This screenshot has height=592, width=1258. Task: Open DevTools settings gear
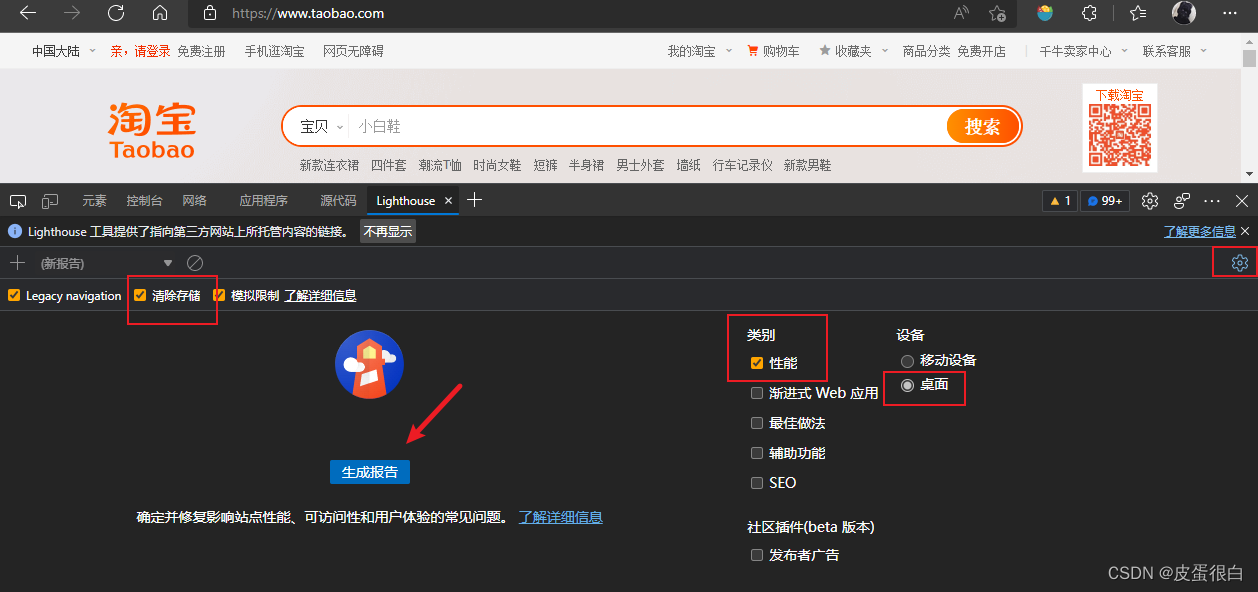[x=1149, y=200]
